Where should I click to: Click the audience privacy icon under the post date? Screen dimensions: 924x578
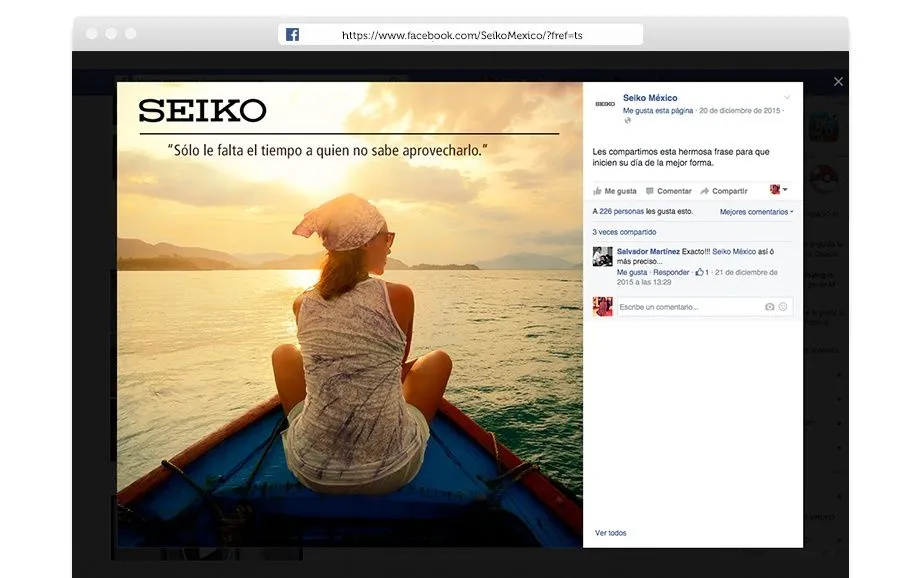627,121
